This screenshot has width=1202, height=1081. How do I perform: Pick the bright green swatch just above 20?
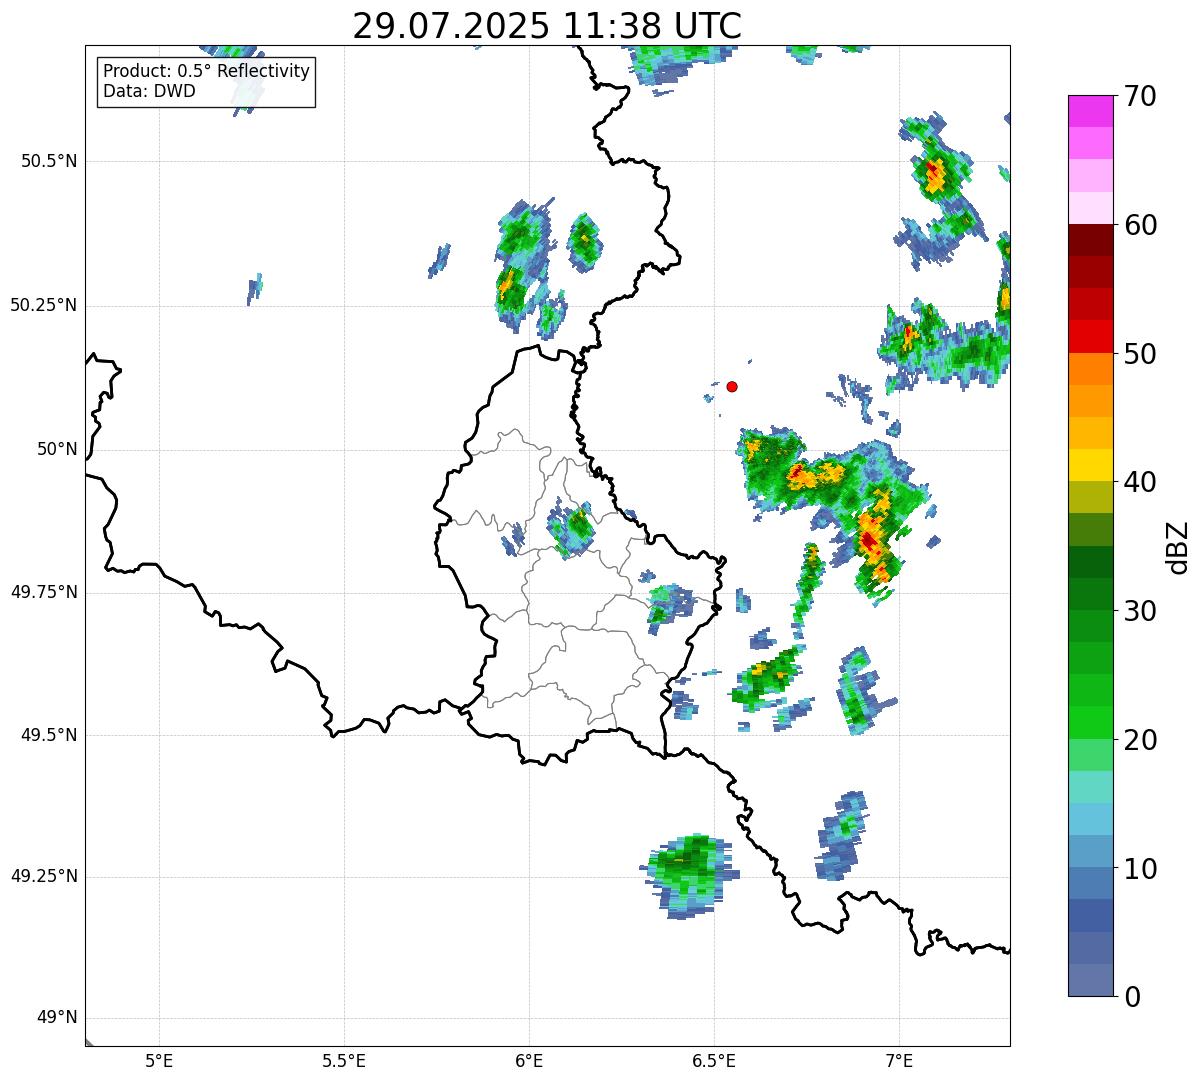(x=1091, y=722)
